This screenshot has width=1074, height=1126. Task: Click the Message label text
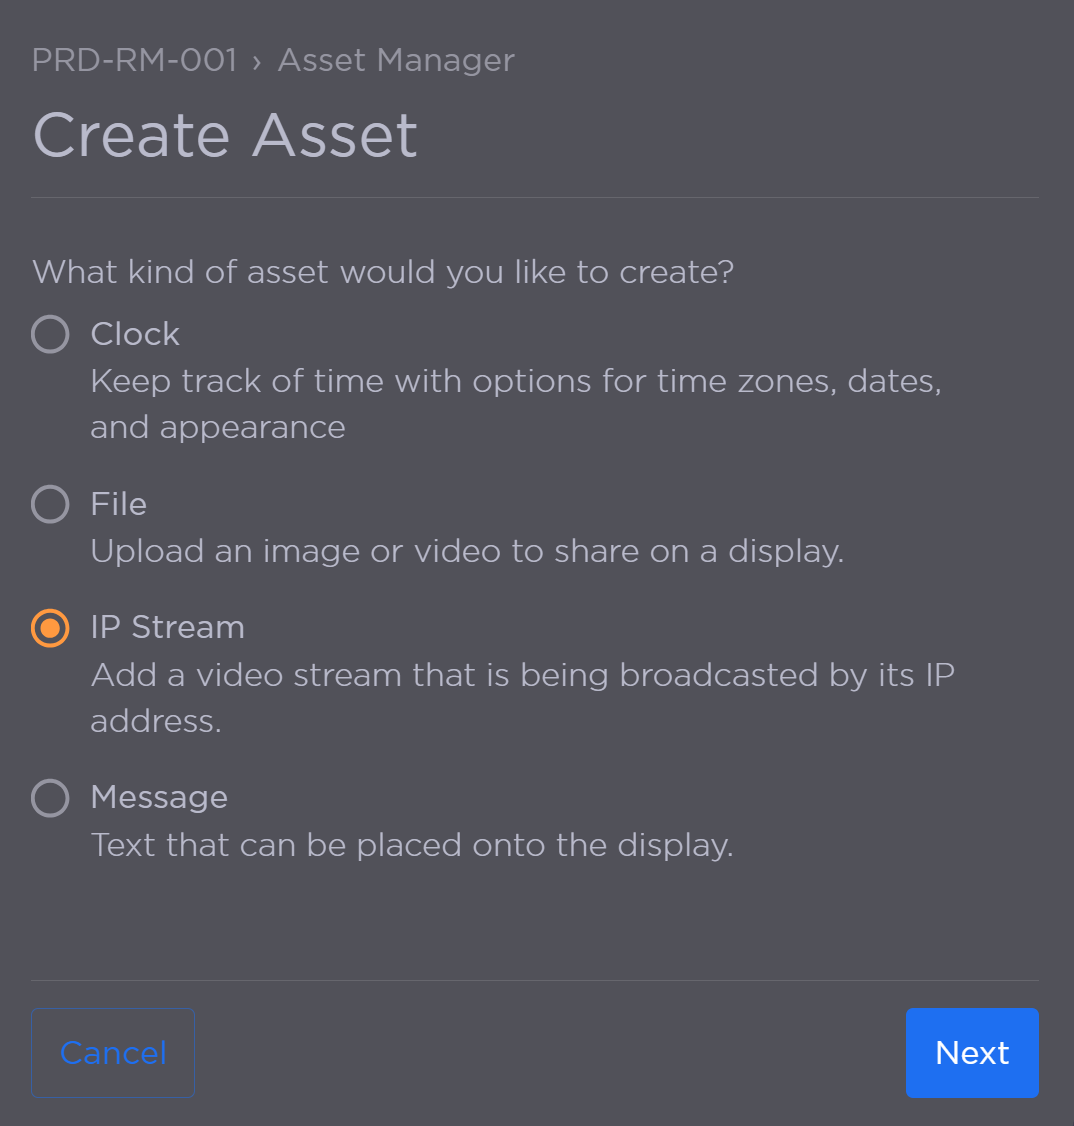[x=159, y=798]
